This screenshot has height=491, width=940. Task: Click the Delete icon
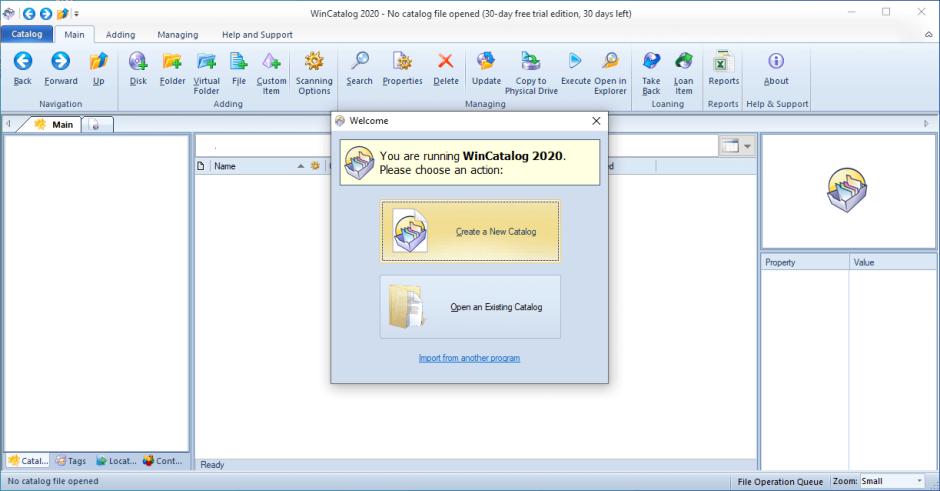445,69
